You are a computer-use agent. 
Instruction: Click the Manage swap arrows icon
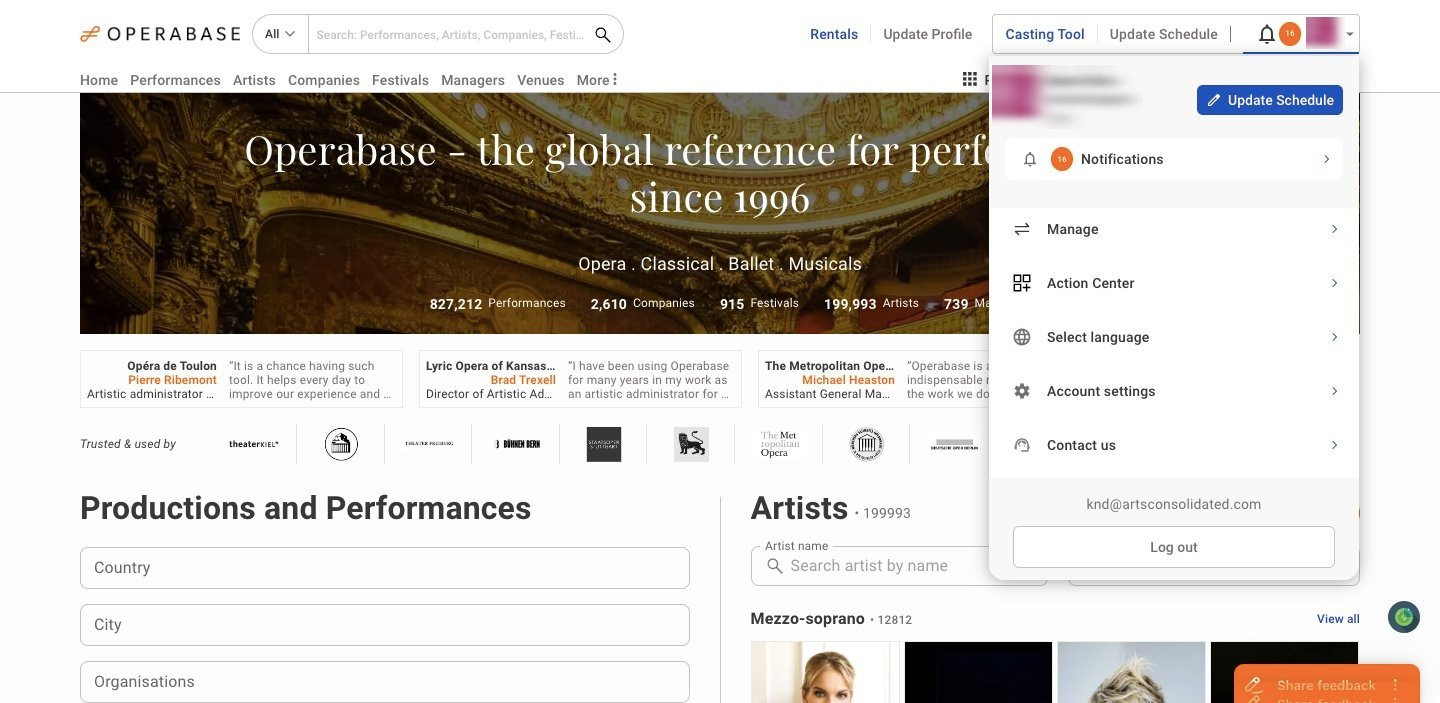tap(1022, 229)
